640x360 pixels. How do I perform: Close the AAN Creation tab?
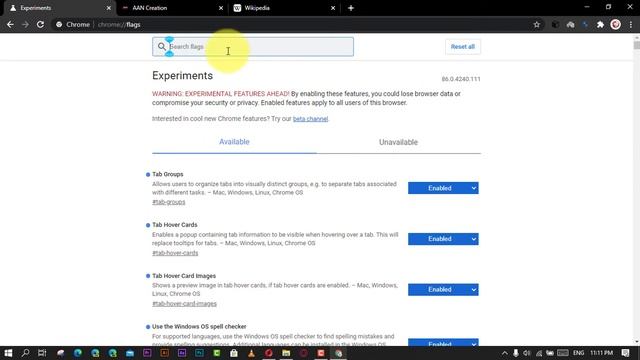click(x=221, y=8)
